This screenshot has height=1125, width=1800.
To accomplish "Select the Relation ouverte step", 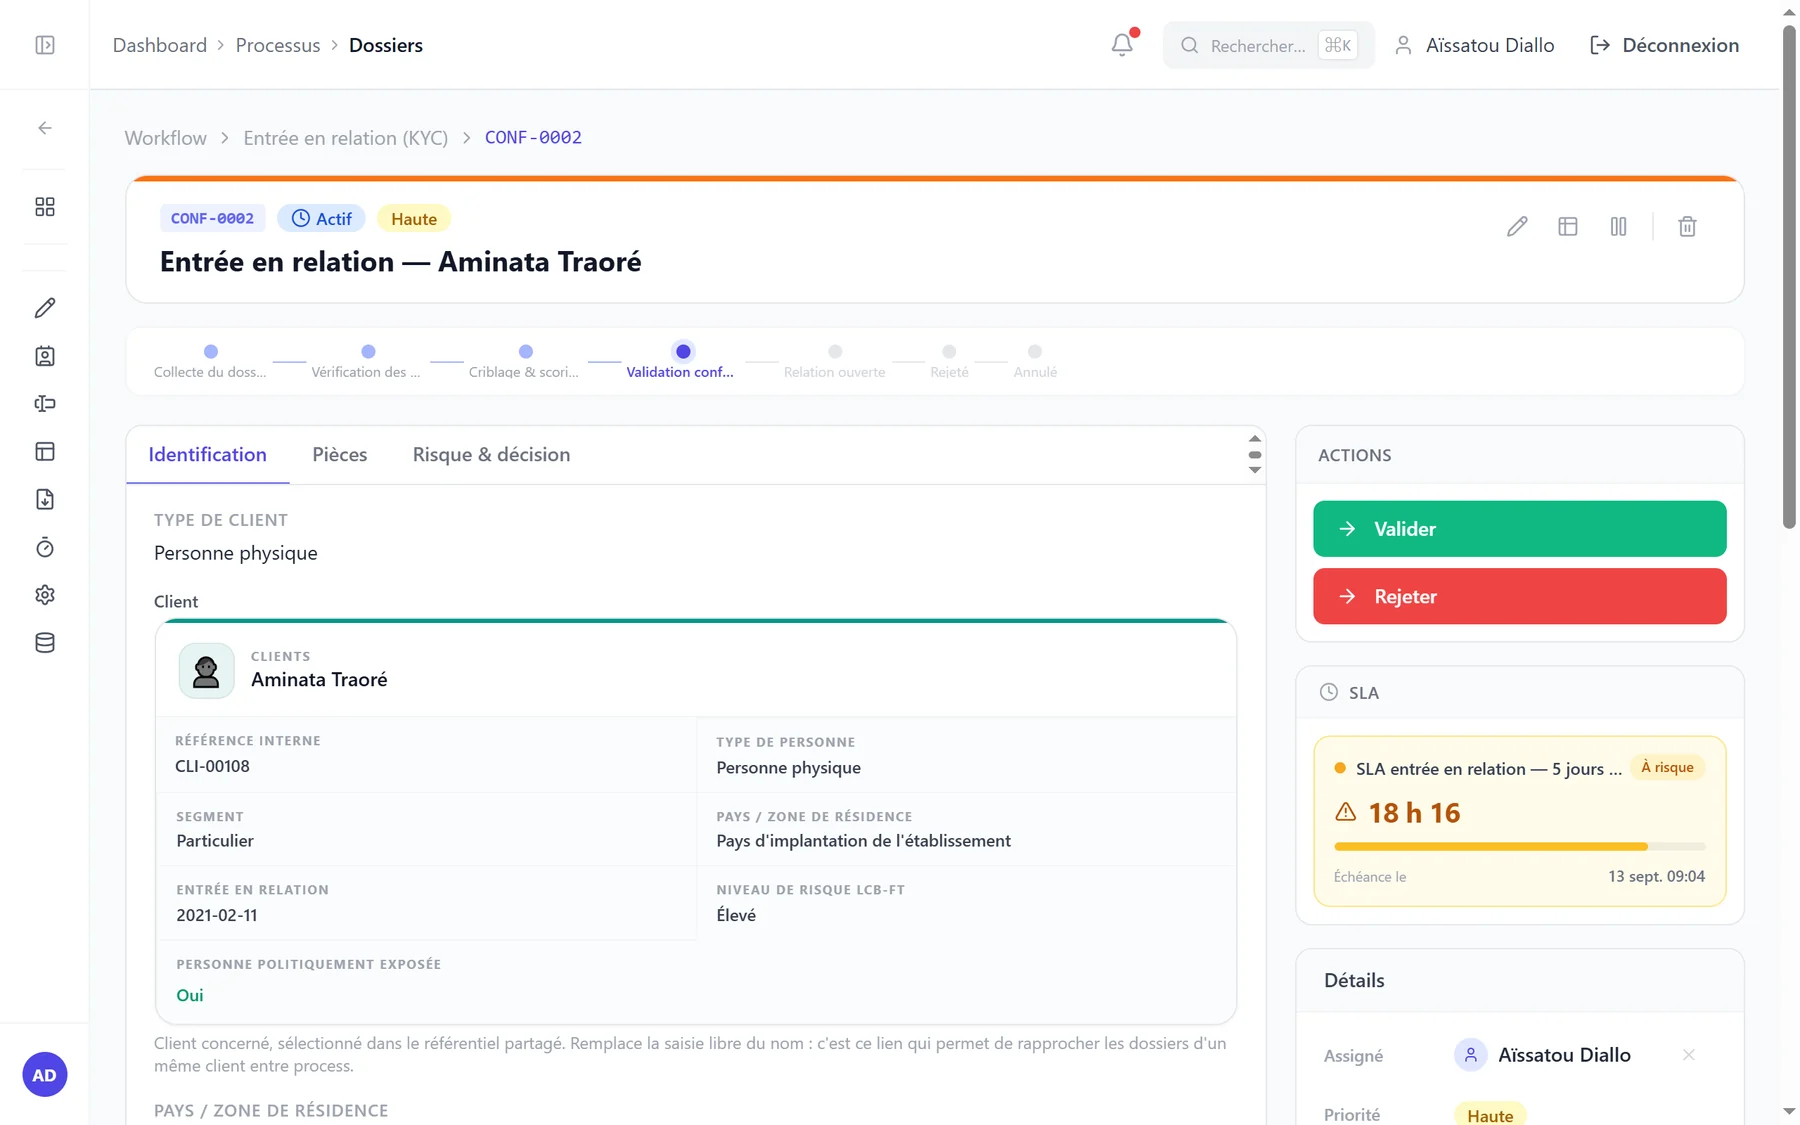I will [835, 361].
